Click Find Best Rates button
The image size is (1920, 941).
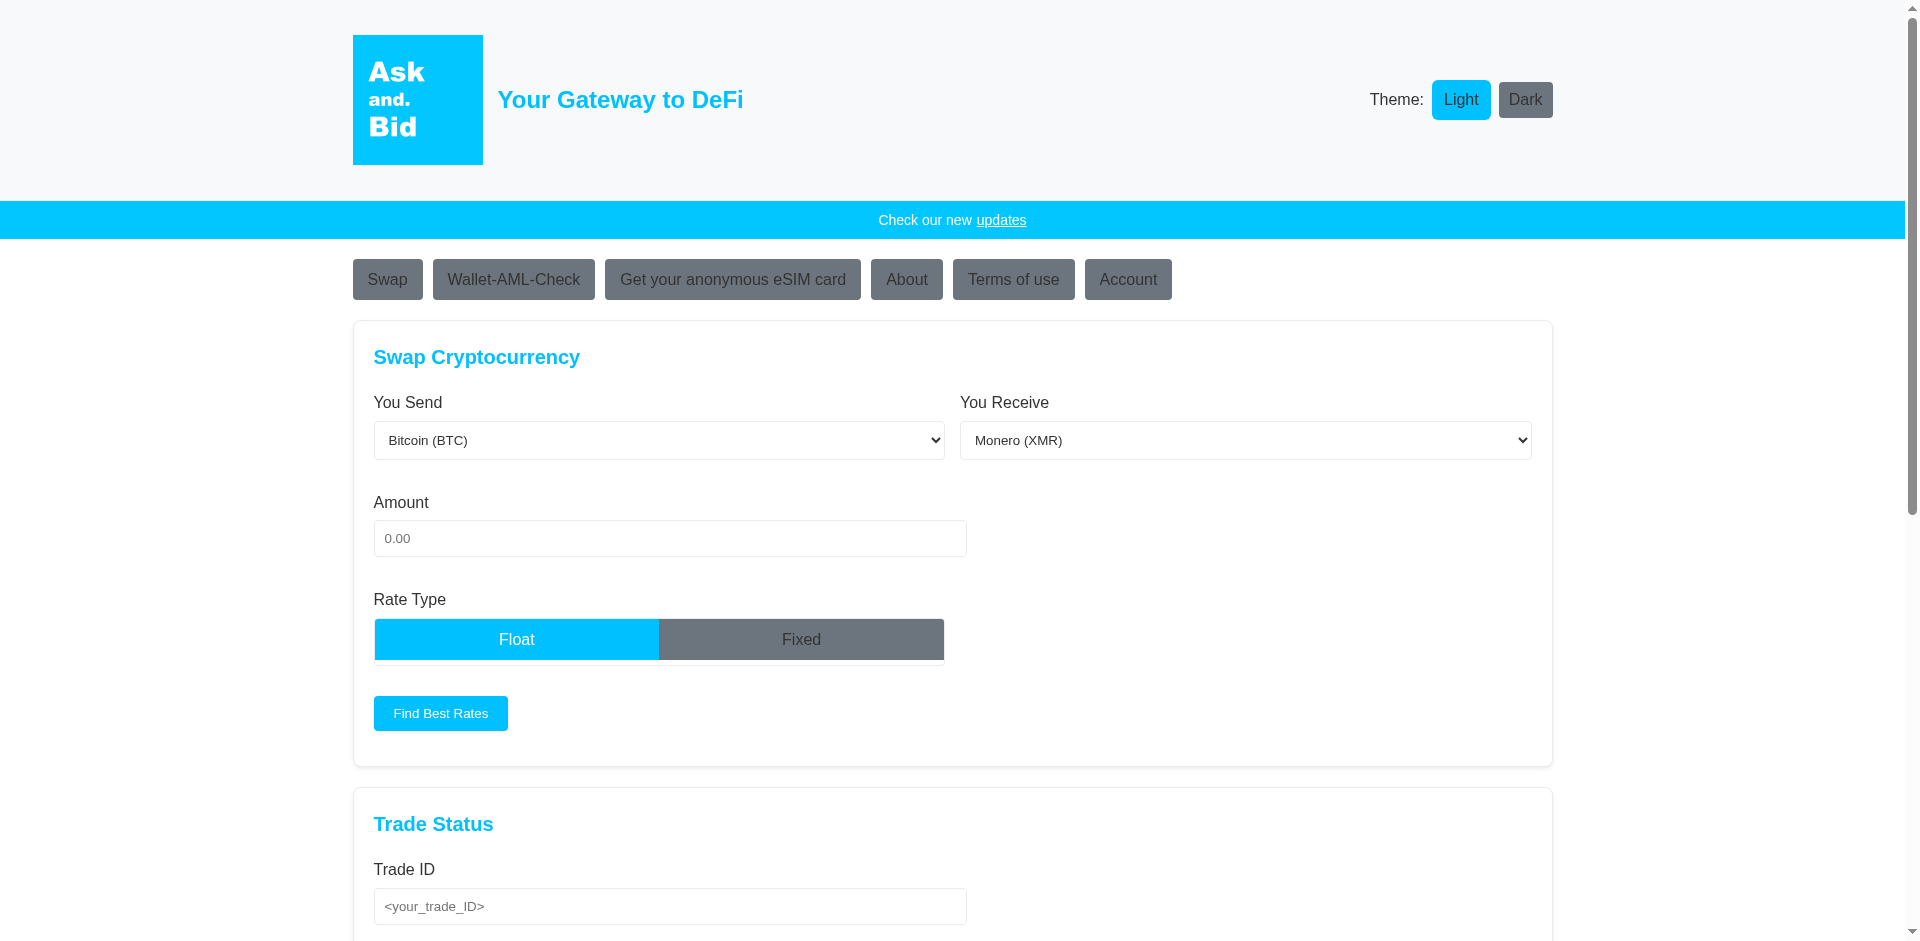(x=441, y=714)
